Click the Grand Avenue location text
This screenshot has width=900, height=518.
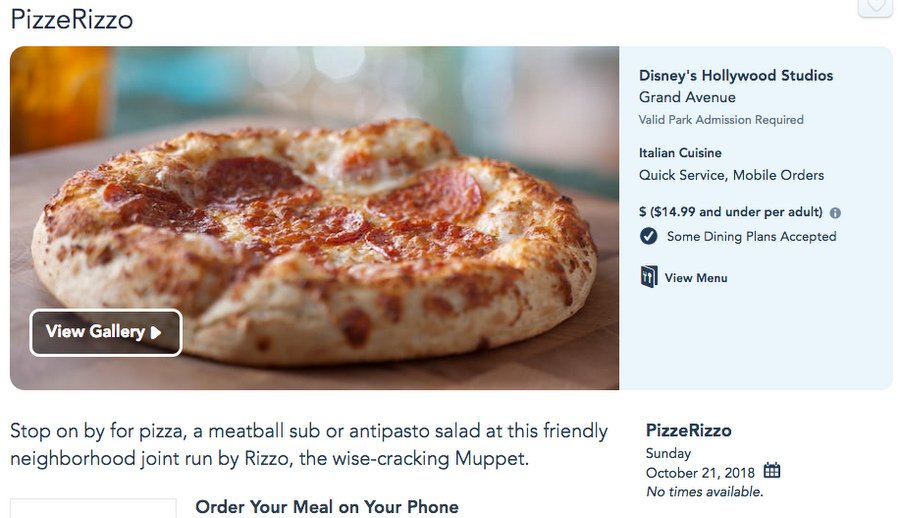687,98
